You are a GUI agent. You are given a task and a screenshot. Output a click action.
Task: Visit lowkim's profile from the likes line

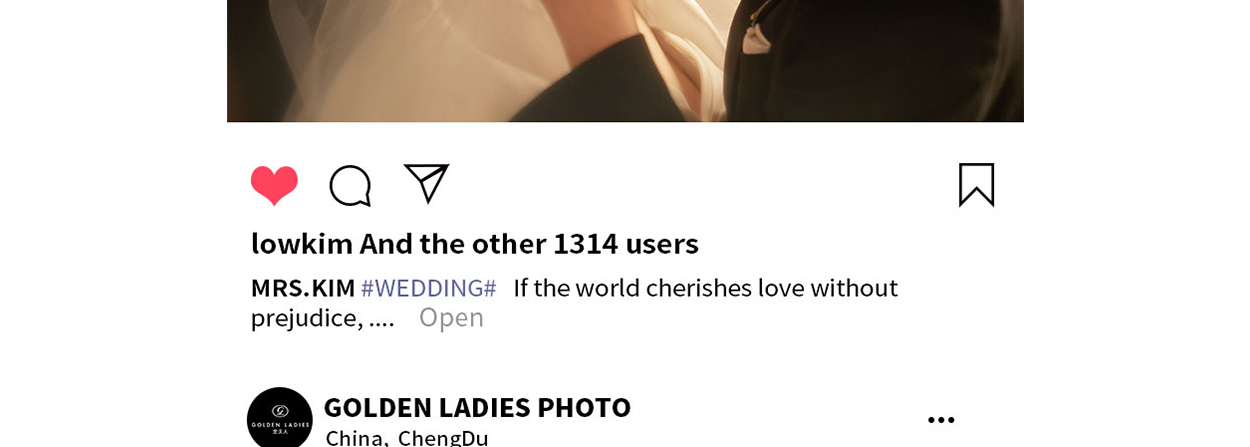pos(302,243)
